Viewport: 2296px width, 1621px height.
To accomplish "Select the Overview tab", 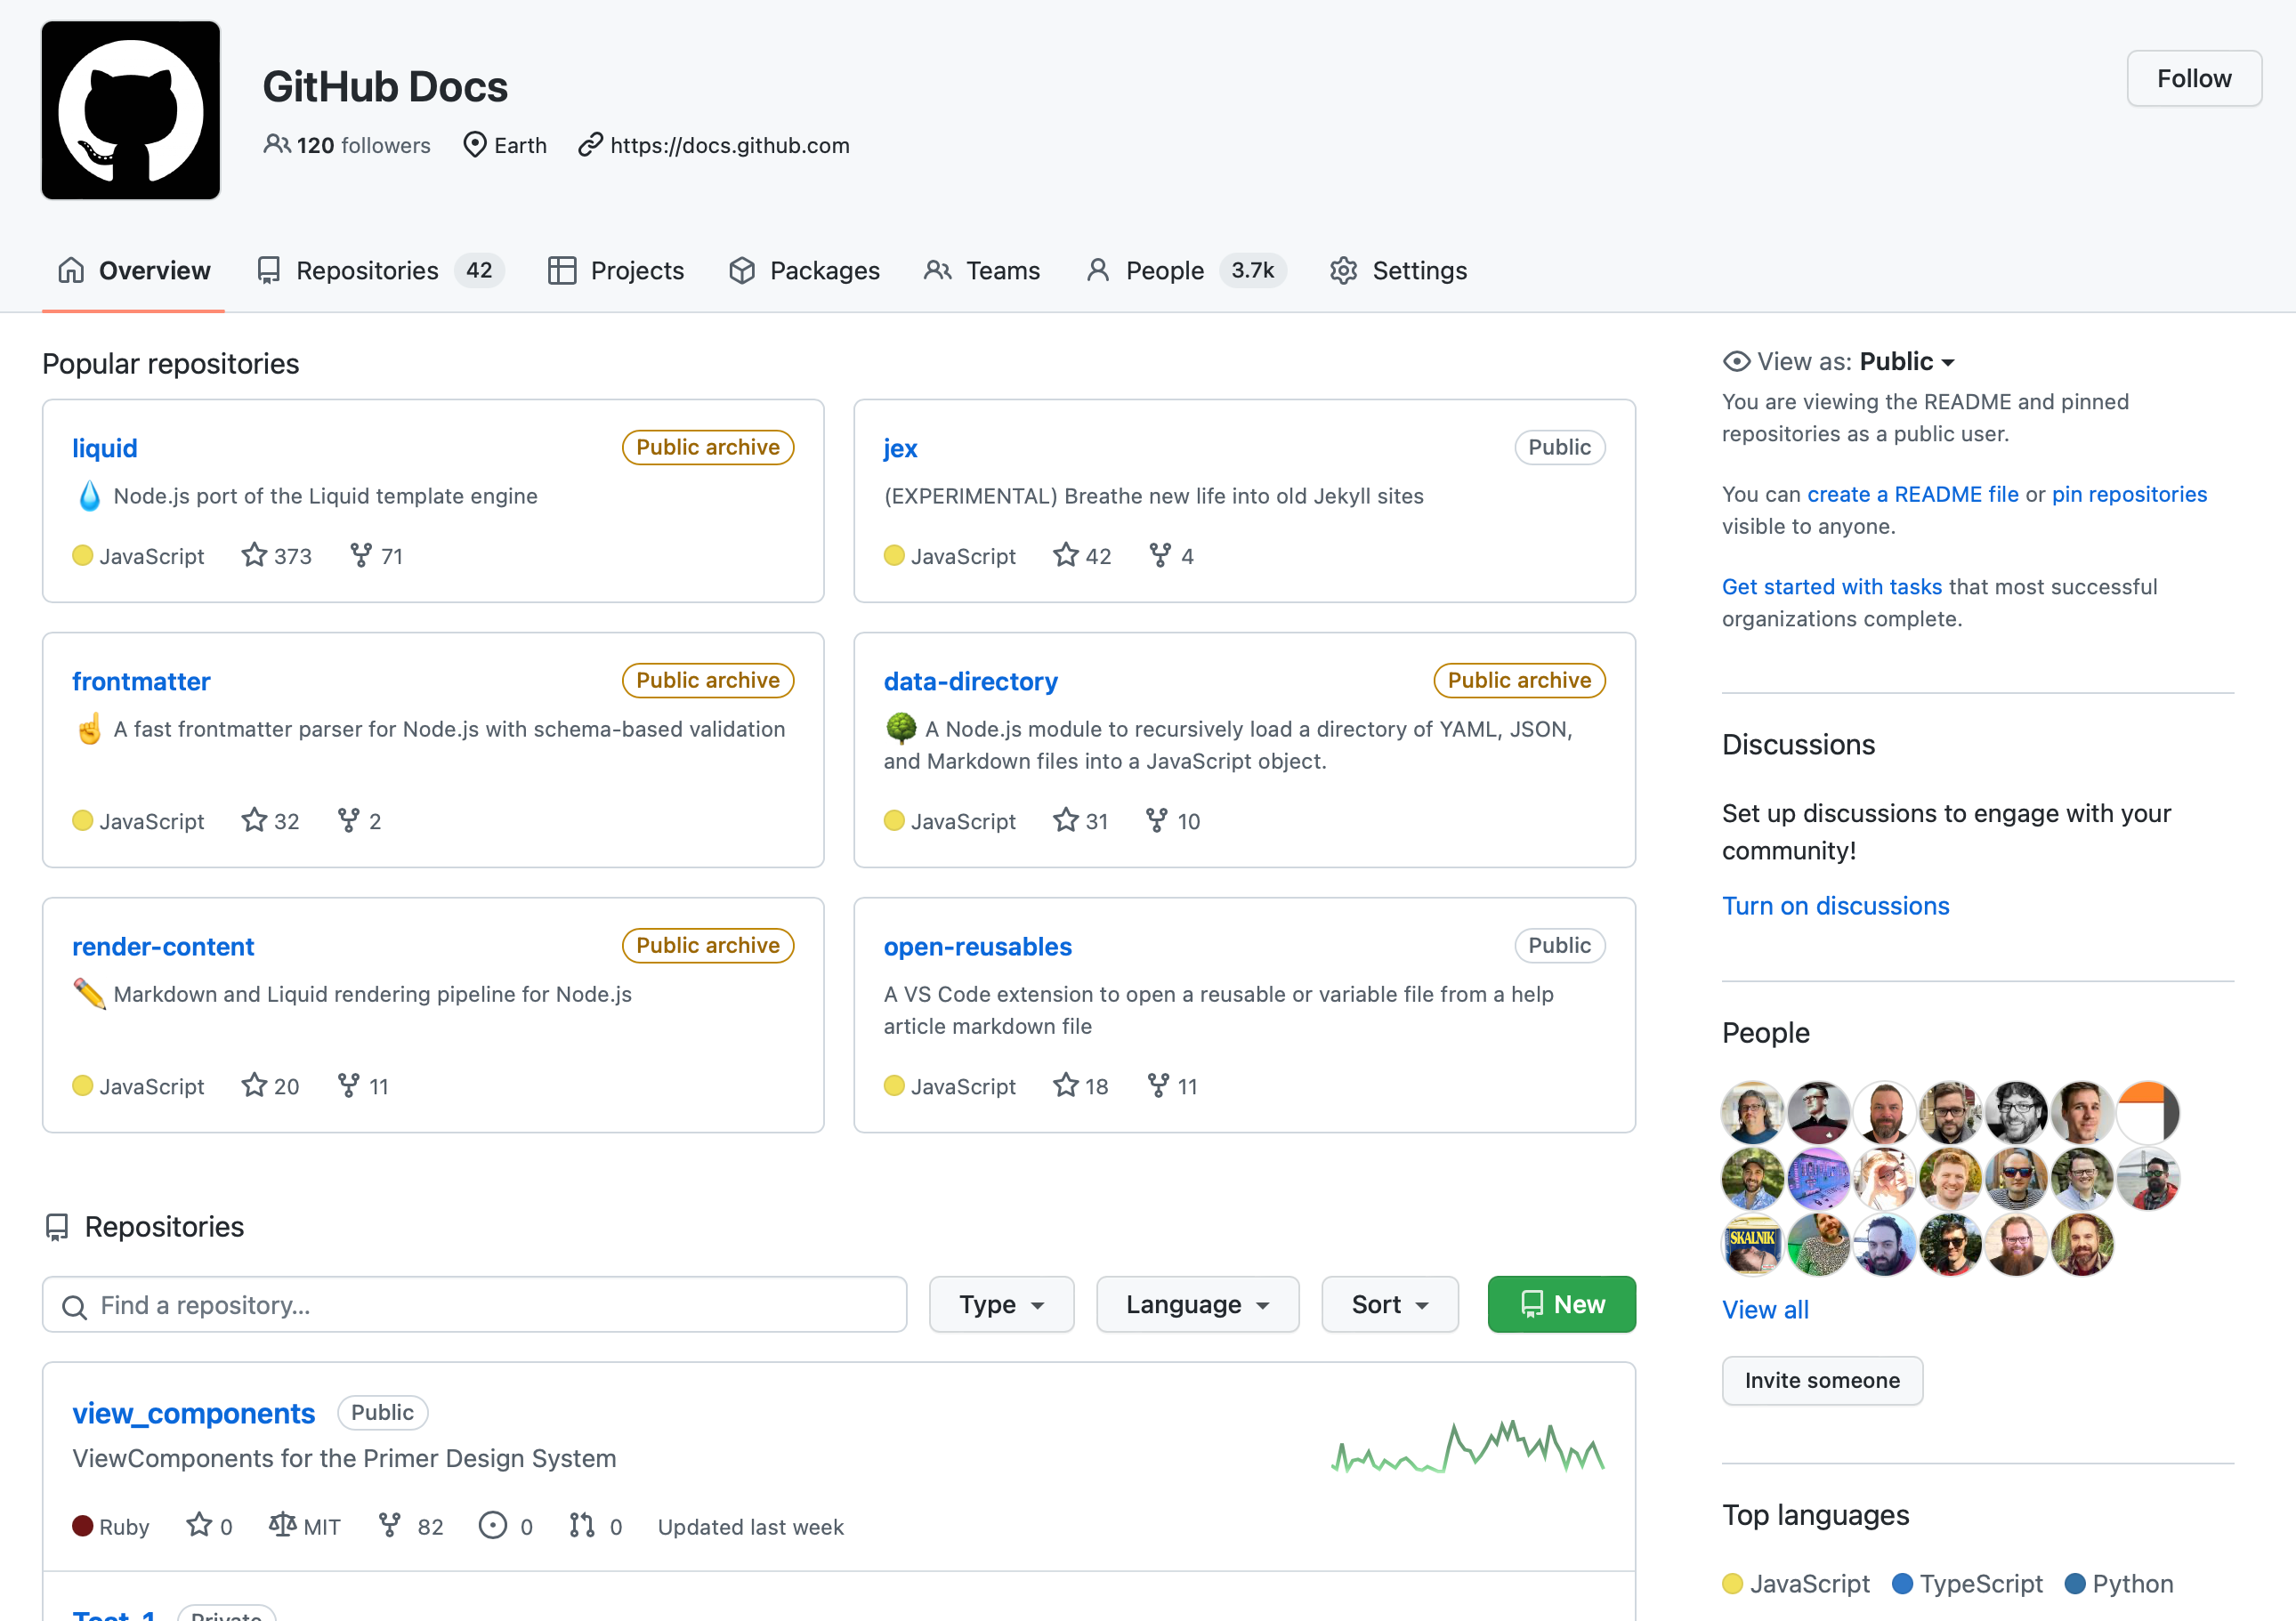I will tap(132, 270).
